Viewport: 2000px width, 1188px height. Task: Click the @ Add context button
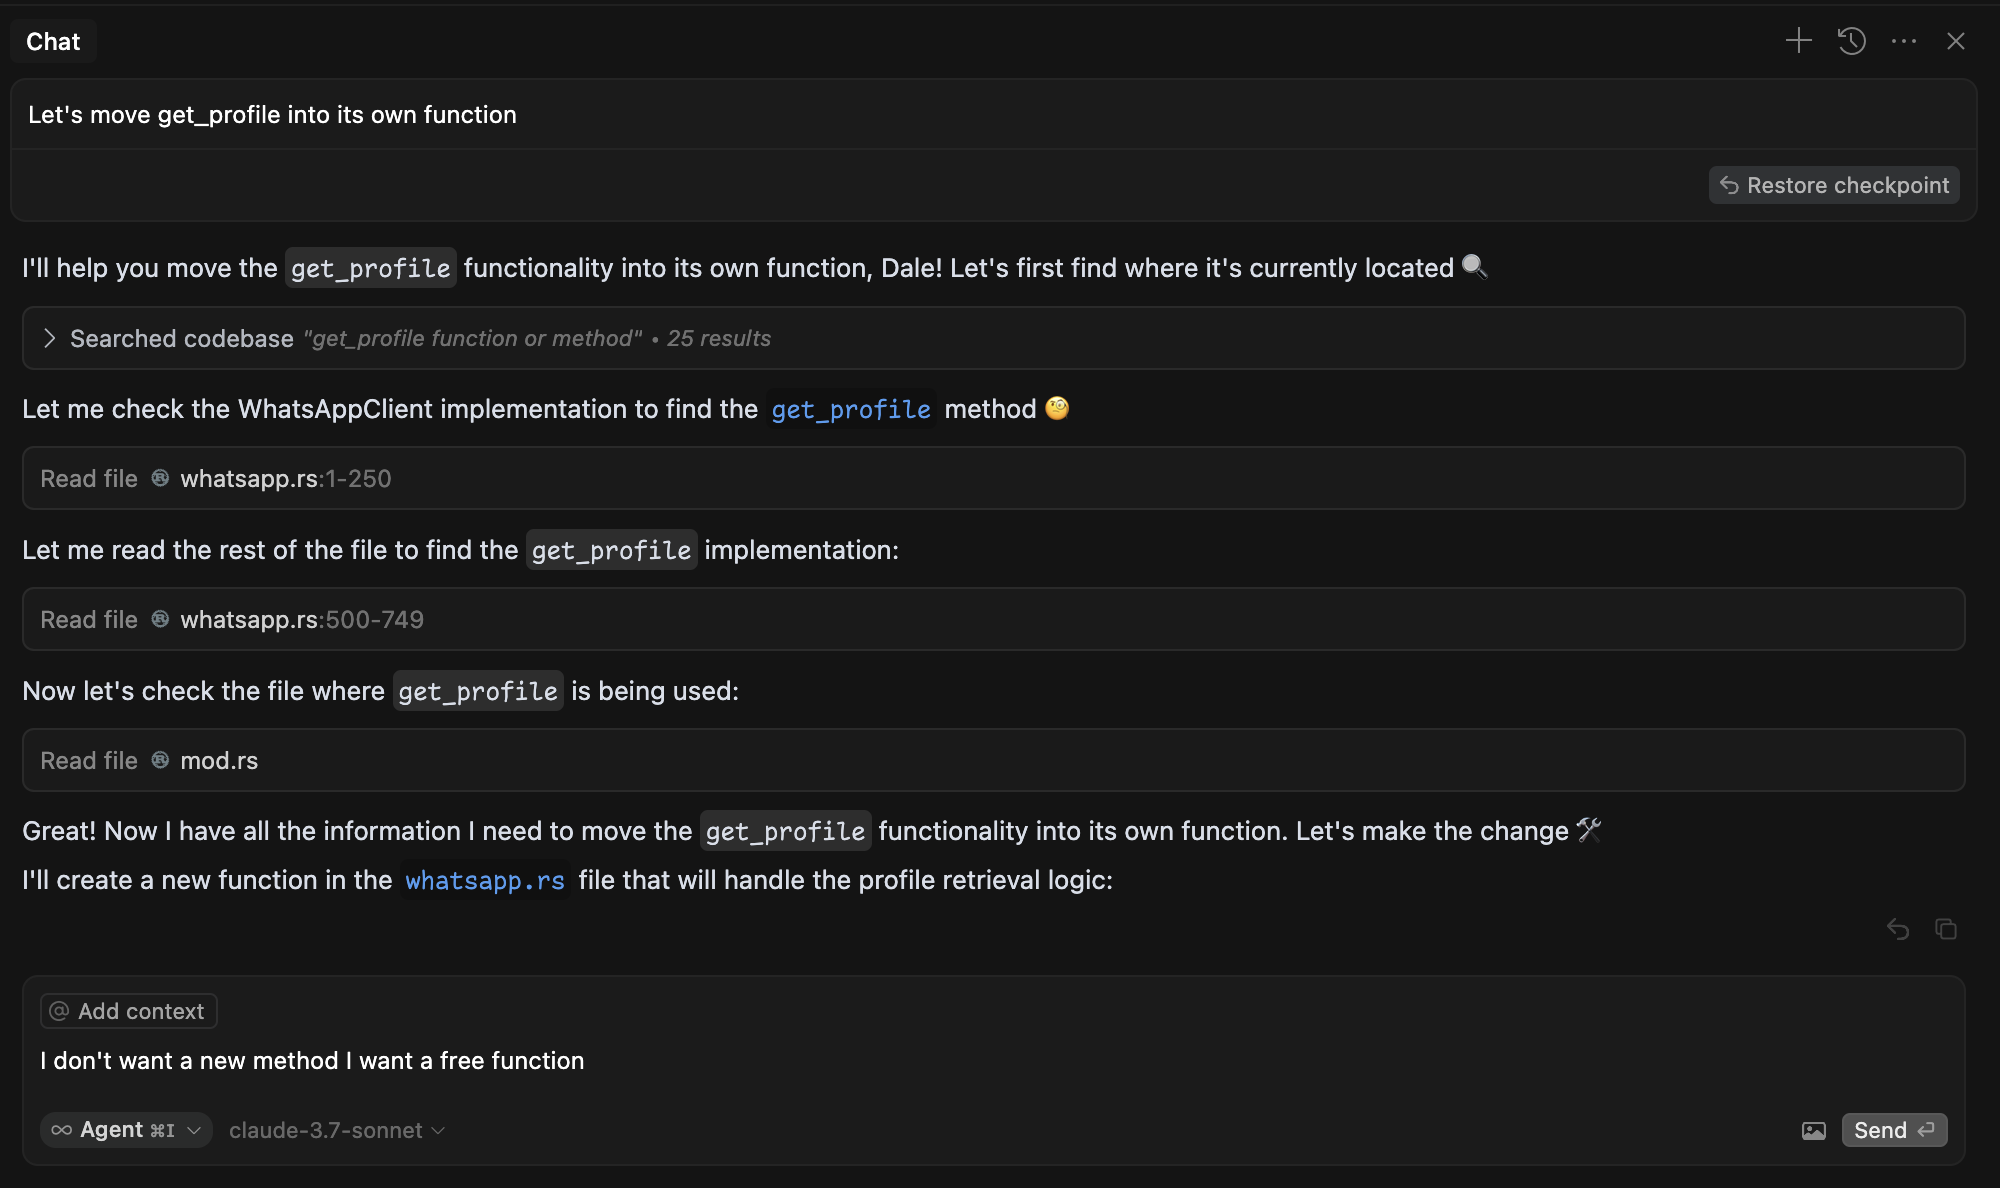click(x=128, y=1011)
